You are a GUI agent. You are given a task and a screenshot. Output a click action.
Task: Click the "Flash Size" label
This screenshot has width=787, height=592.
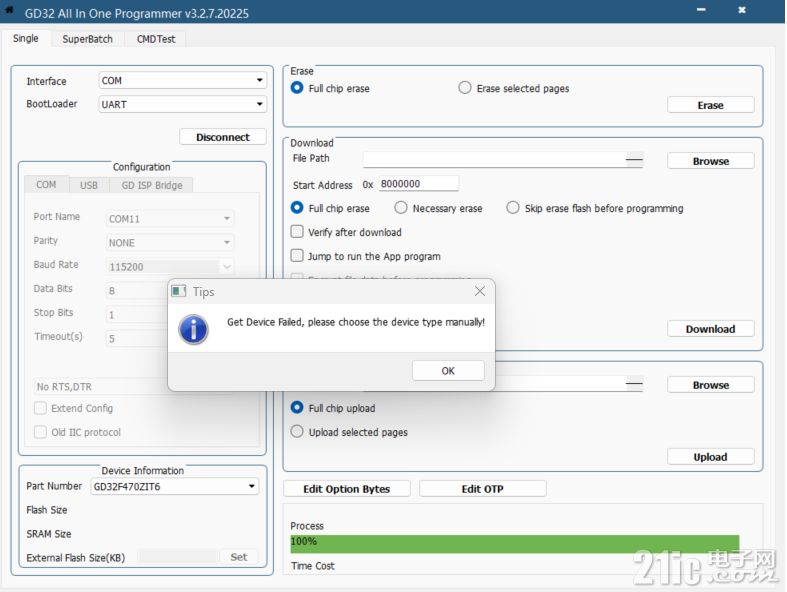pyautogui.click(x=47, y=510)
